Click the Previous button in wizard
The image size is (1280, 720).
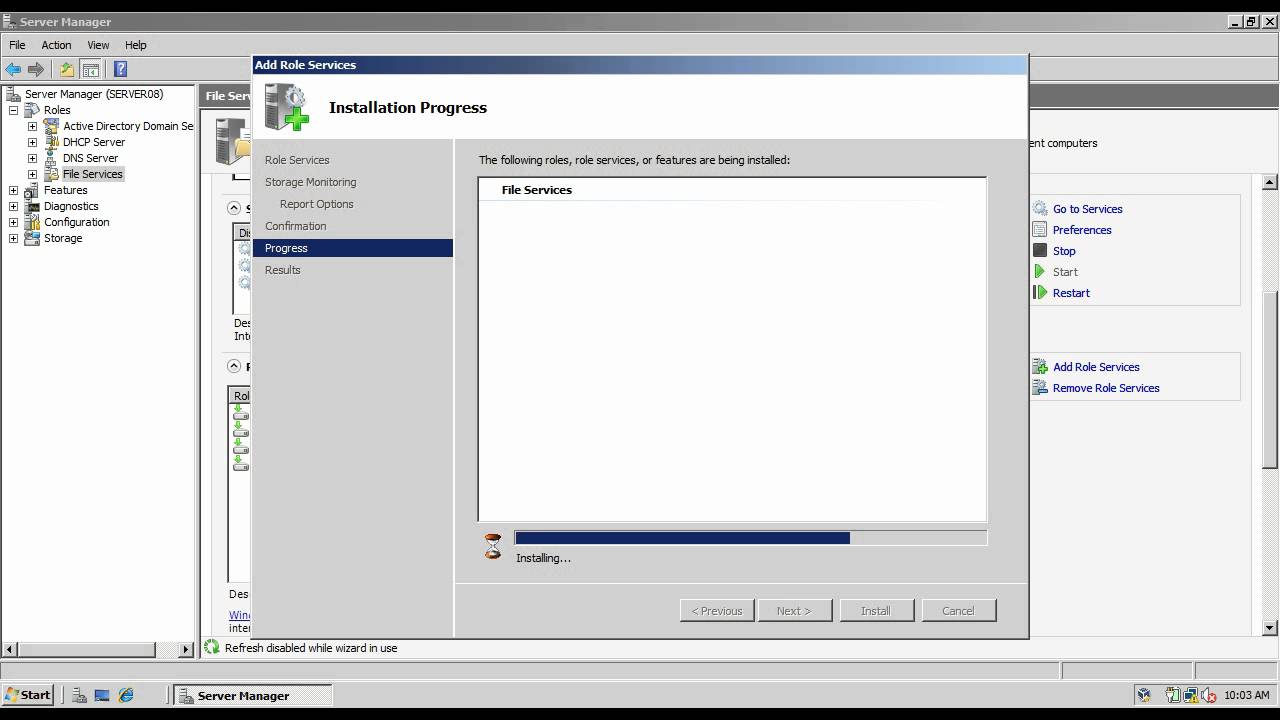pyautogui.click(x=717, y=611)
